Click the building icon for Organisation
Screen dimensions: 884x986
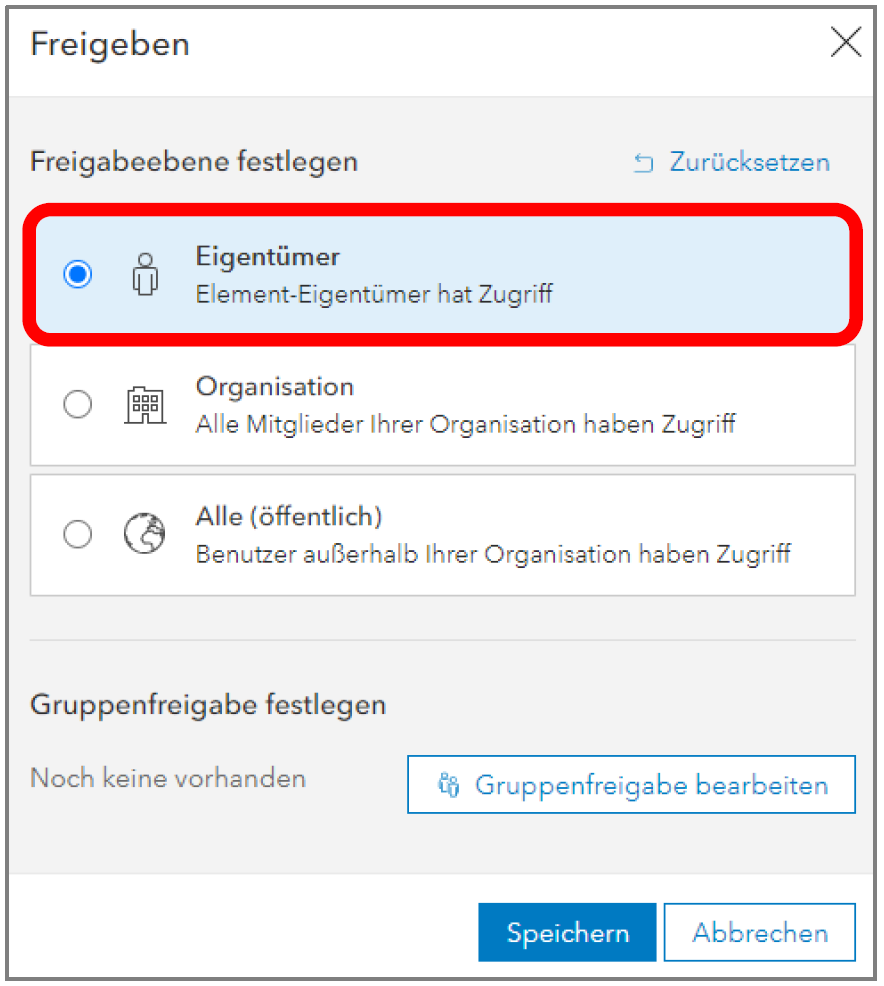(x=145, y=404)
